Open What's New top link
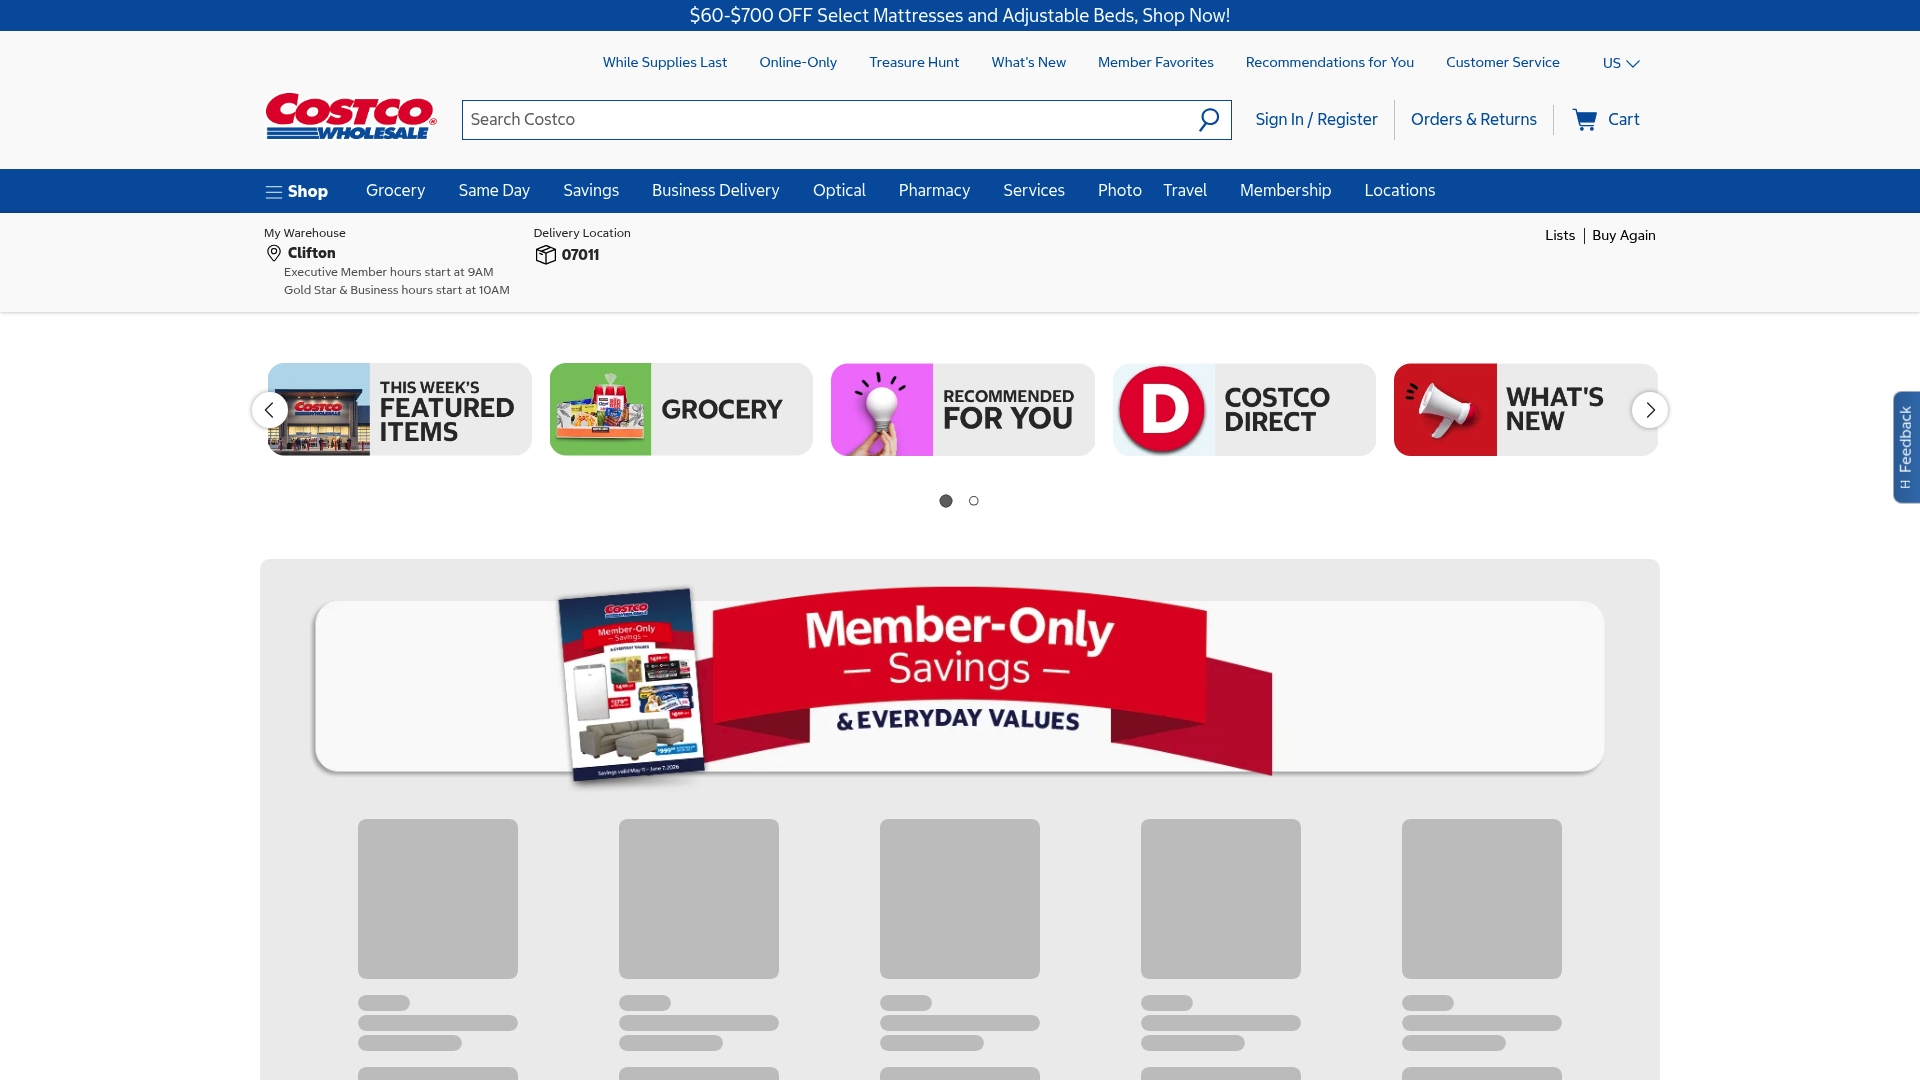This screenshot has width=1920, height=1080. coord(1029,62)
